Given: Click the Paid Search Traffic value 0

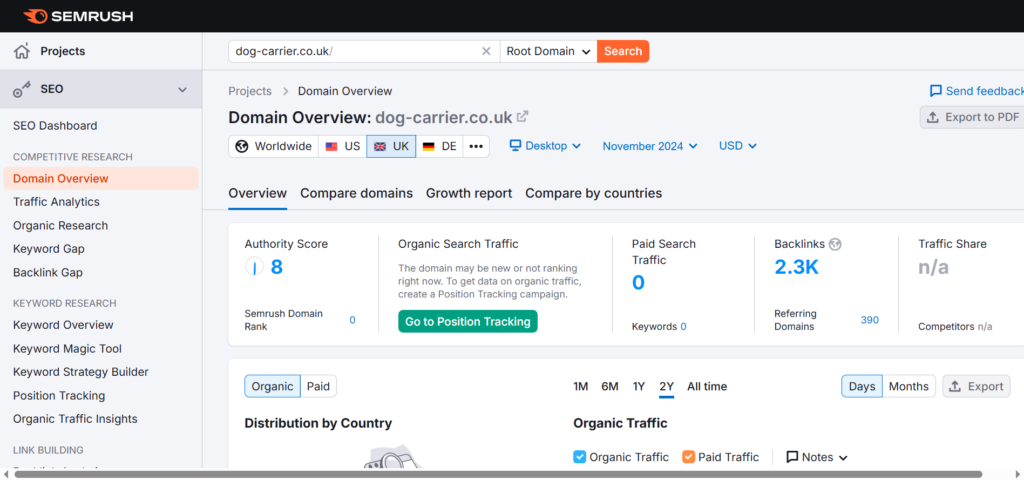Looking at the screenshot, I should click(638, 283).
